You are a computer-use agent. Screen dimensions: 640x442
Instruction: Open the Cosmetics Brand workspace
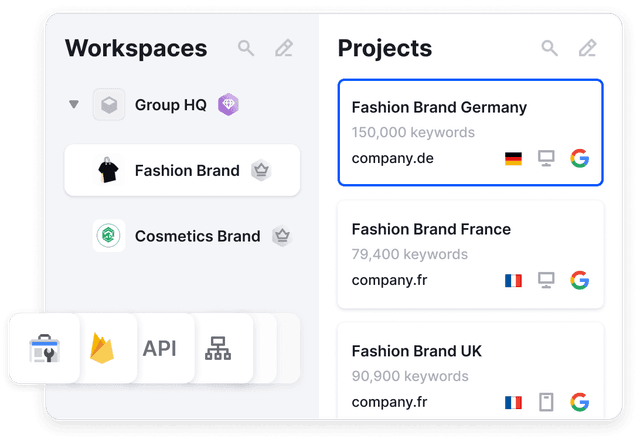tap(196, 236)
